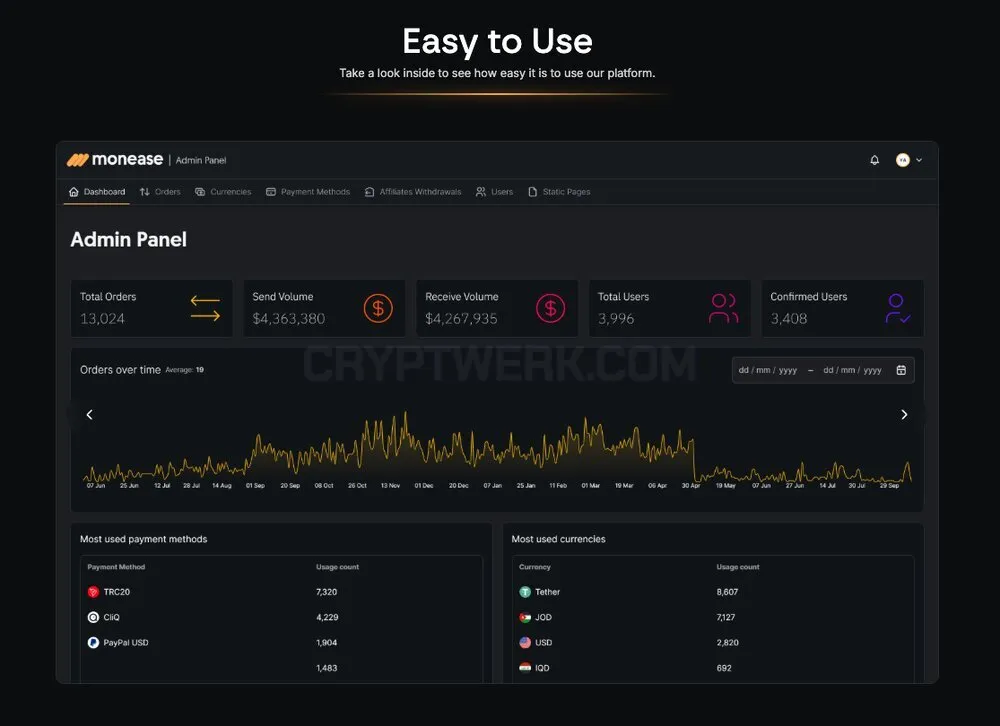The height and width of the screenshot is (726, 1000).
Task: Switch to the Orders tab
Action: click(160, 191)
